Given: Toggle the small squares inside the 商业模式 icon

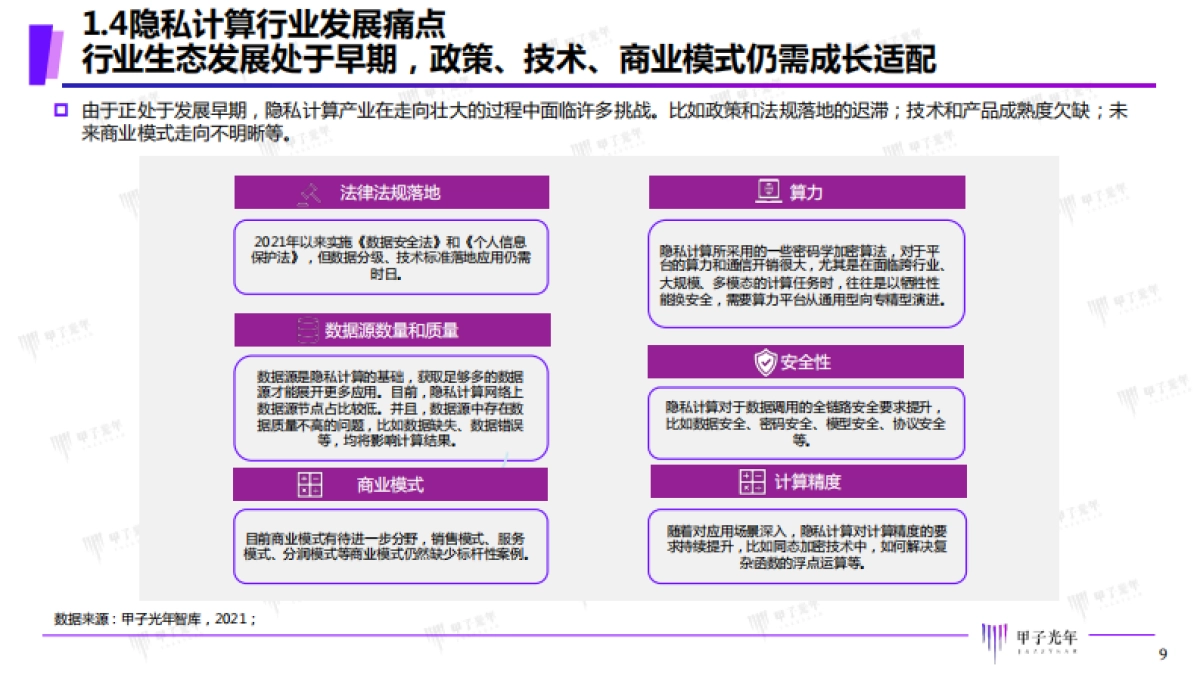Looking at the screenshot, I should tap(309, 483).
